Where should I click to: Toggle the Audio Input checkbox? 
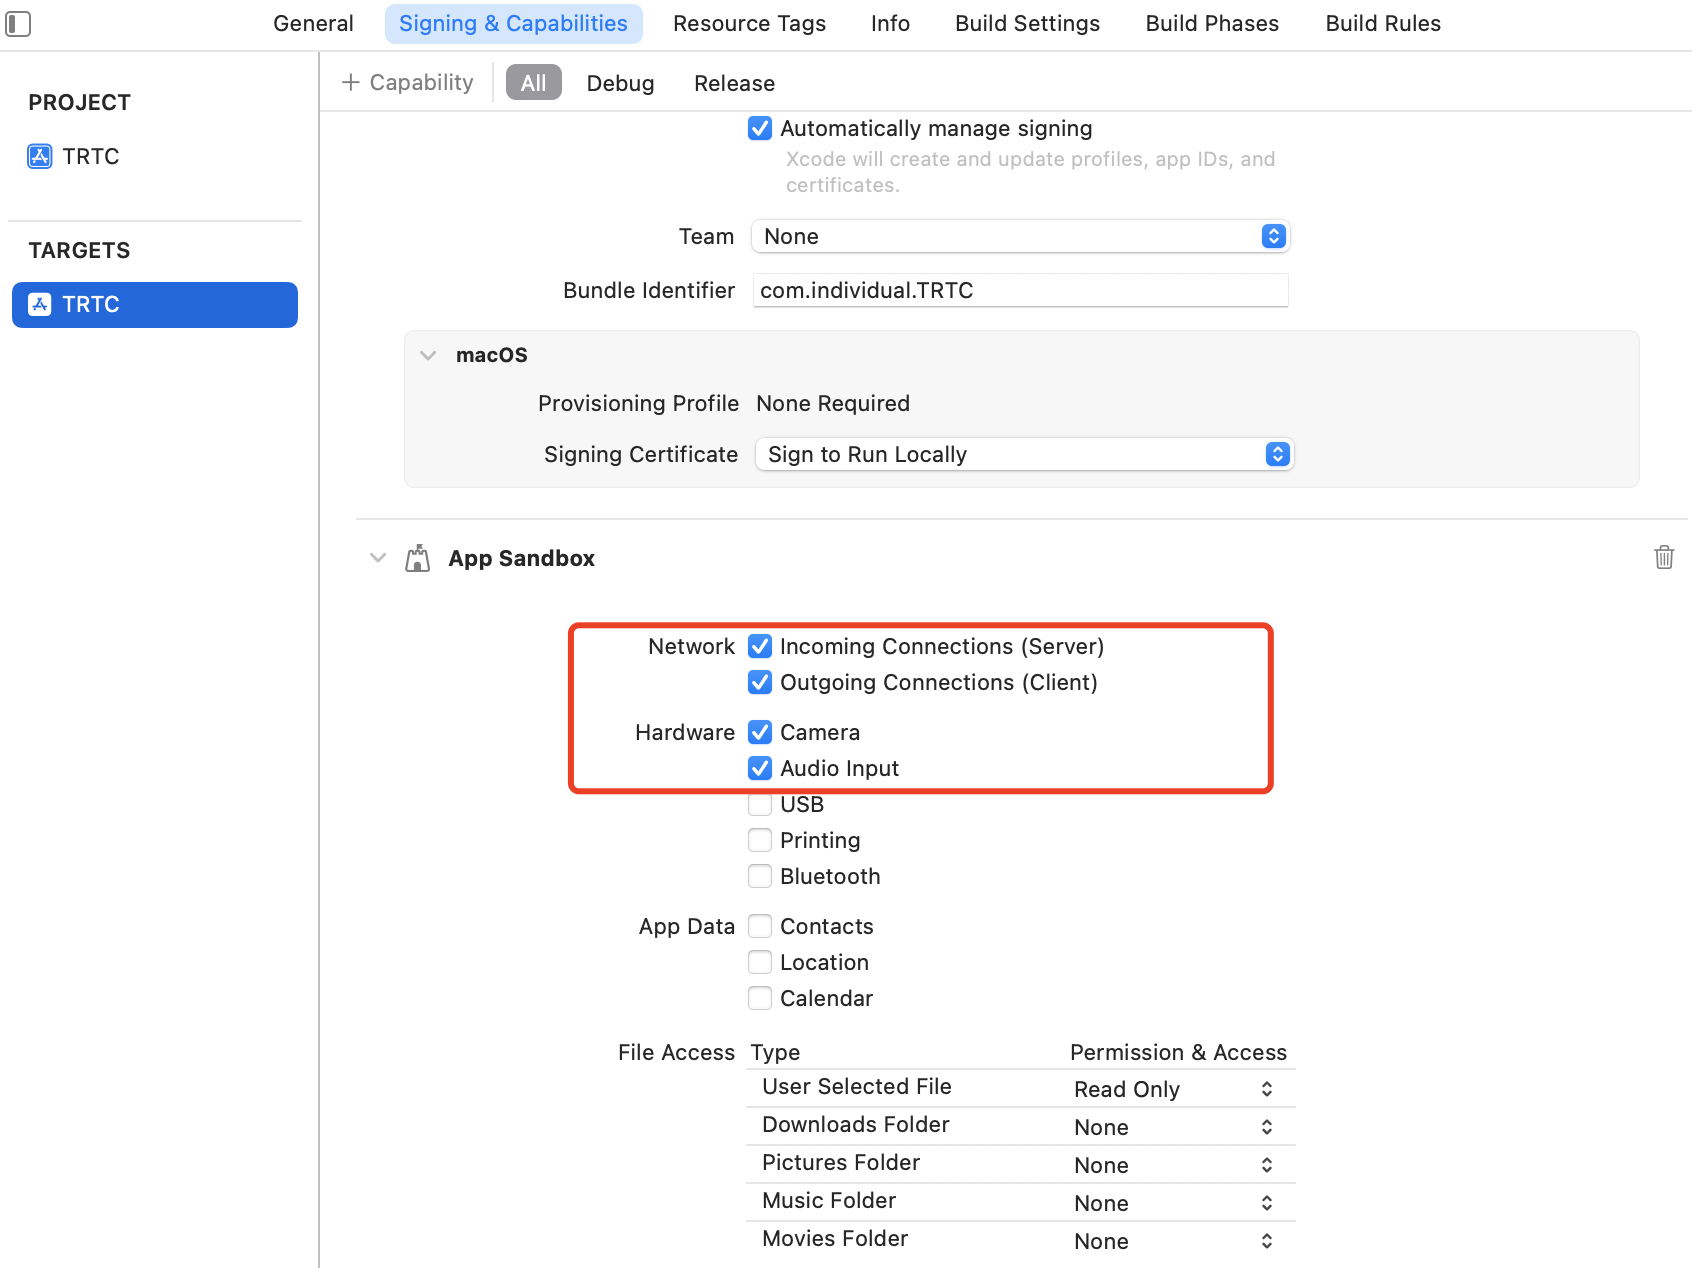coord(760,768)
